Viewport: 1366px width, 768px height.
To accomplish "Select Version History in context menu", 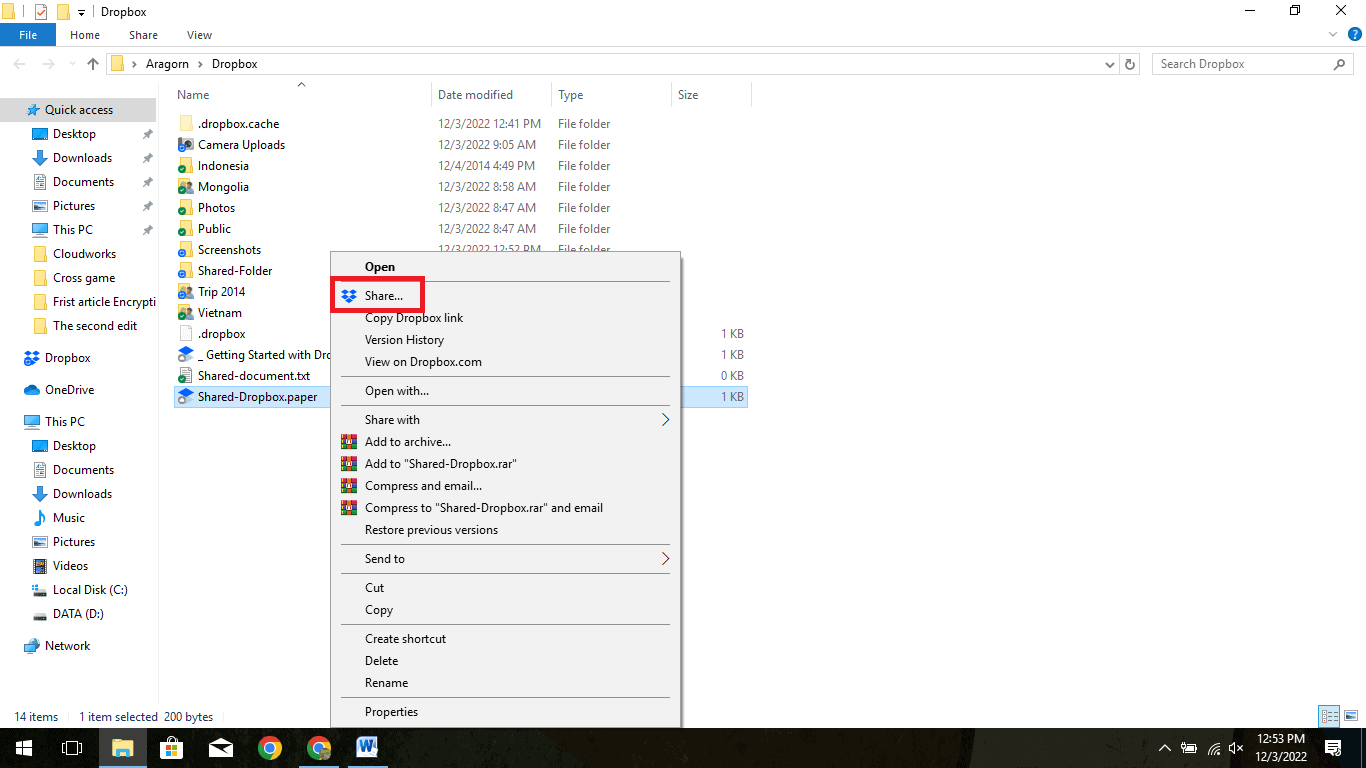I will (404, 340).
